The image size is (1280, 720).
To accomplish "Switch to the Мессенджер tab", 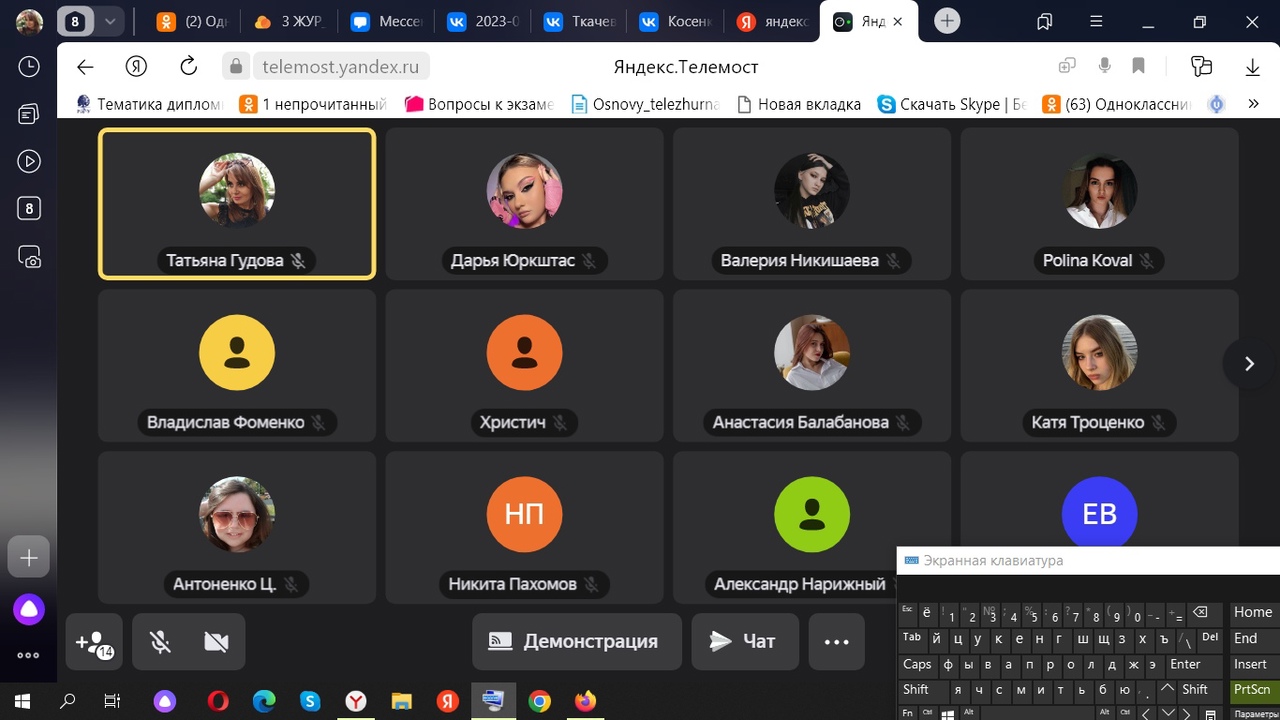I will 387,21.
